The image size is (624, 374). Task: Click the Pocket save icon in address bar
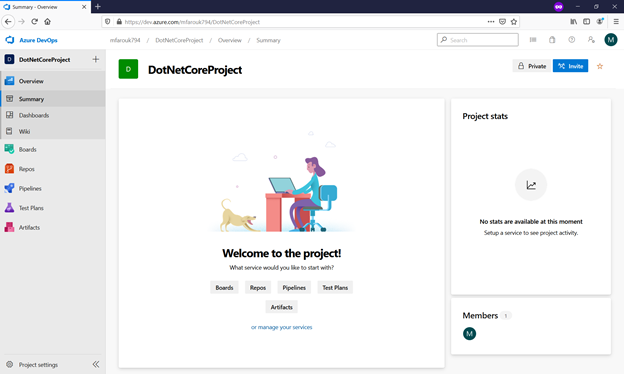[x=502, y=22]
